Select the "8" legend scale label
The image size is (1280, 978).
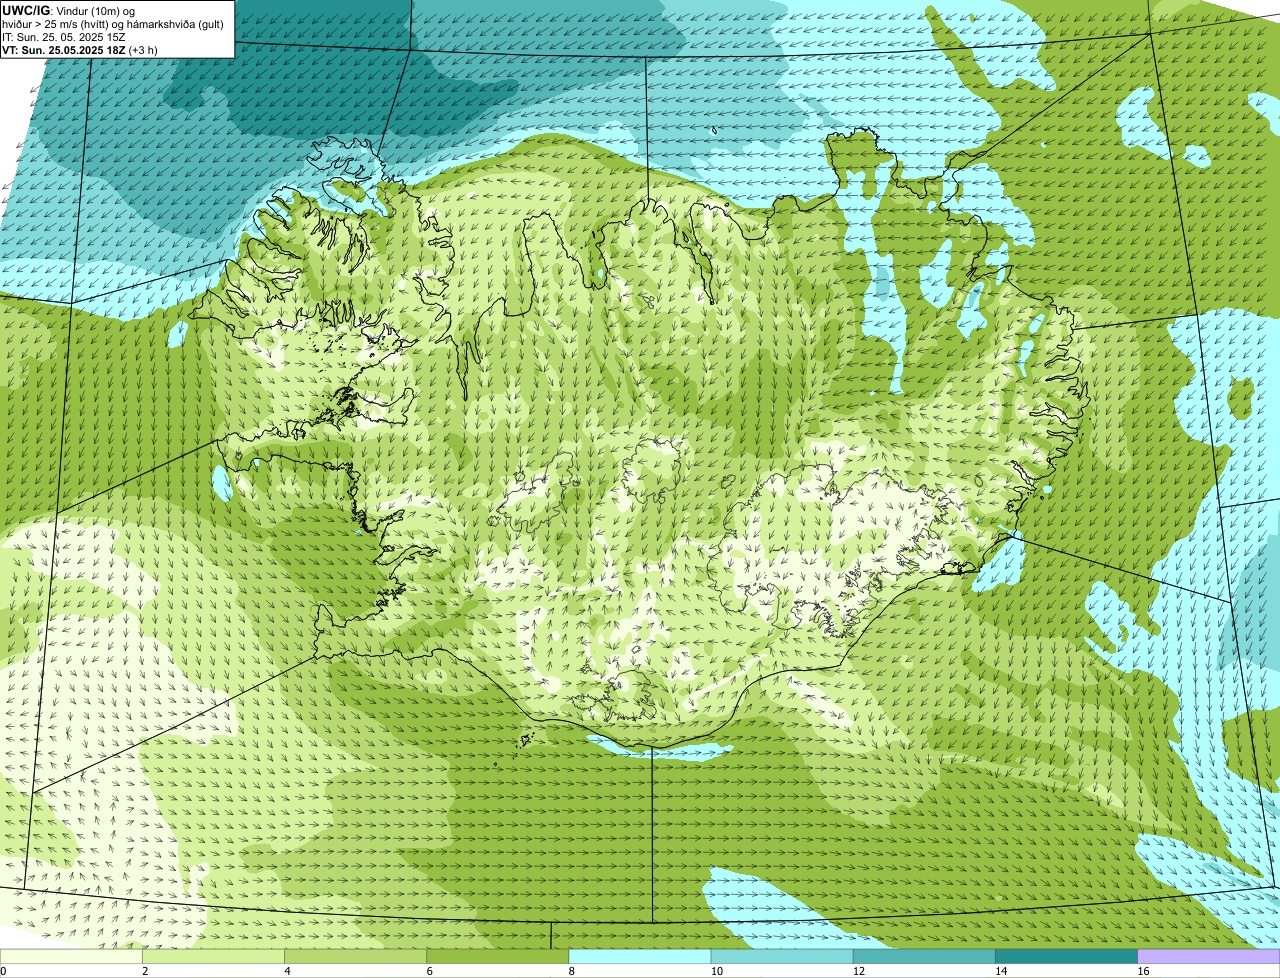[571, 971]
